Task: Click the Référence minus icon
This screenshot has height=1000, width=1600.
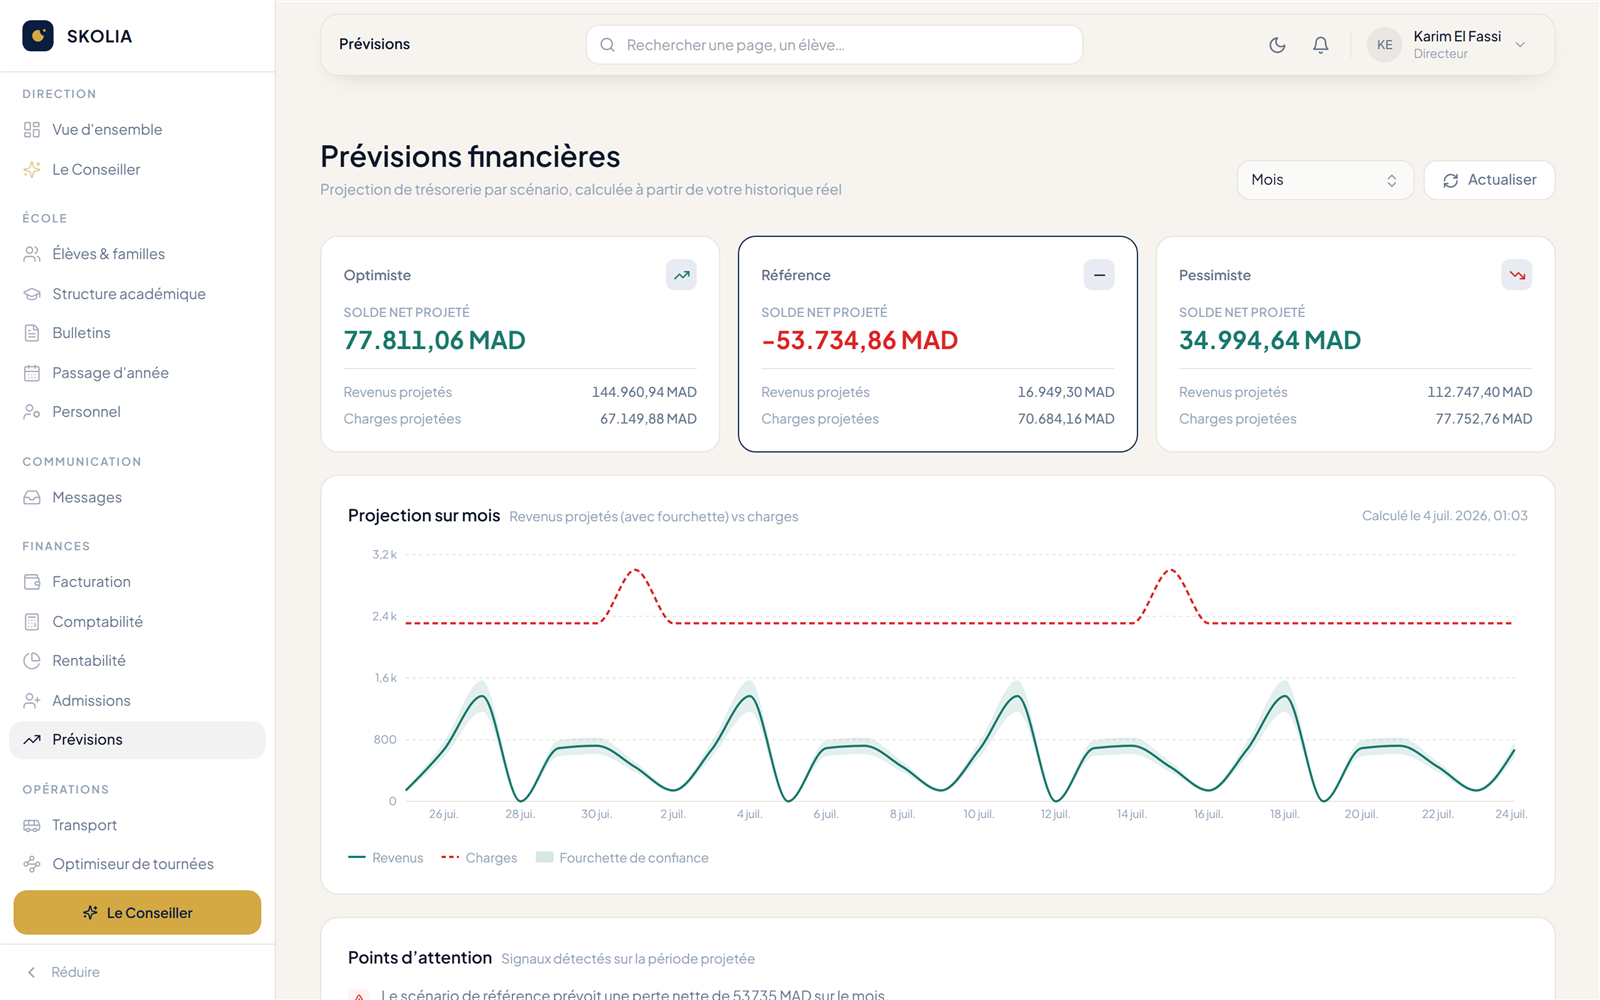Action: [x=1099, y=275]
